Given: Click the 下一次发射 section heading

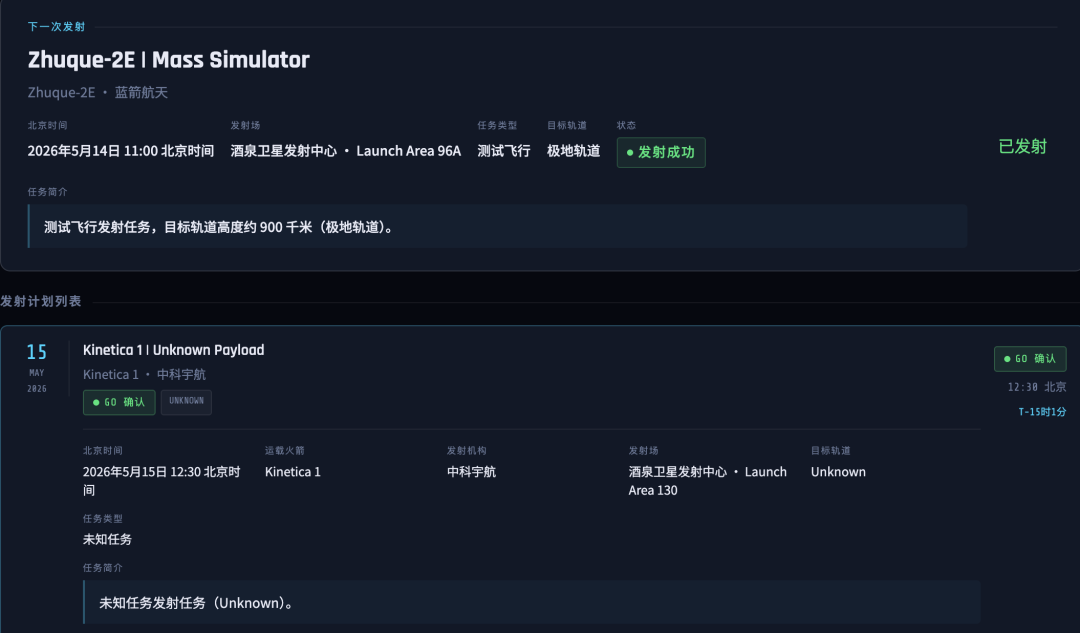Looking at the screenshot, I should click(x=56, y=27).
